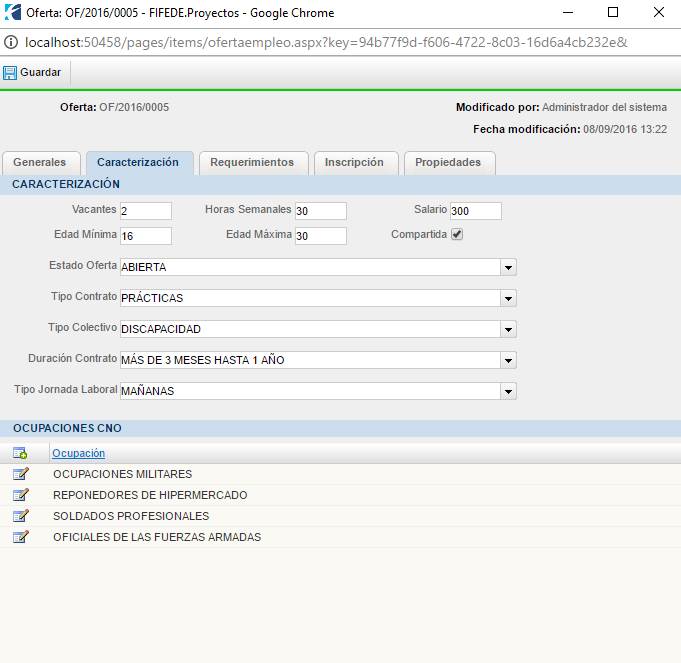Edit the OFICIALES DE LAS FUERZAS ARMADAS icon
The image size is (681, 663).
pyautogui.click(x=20, y=537)
